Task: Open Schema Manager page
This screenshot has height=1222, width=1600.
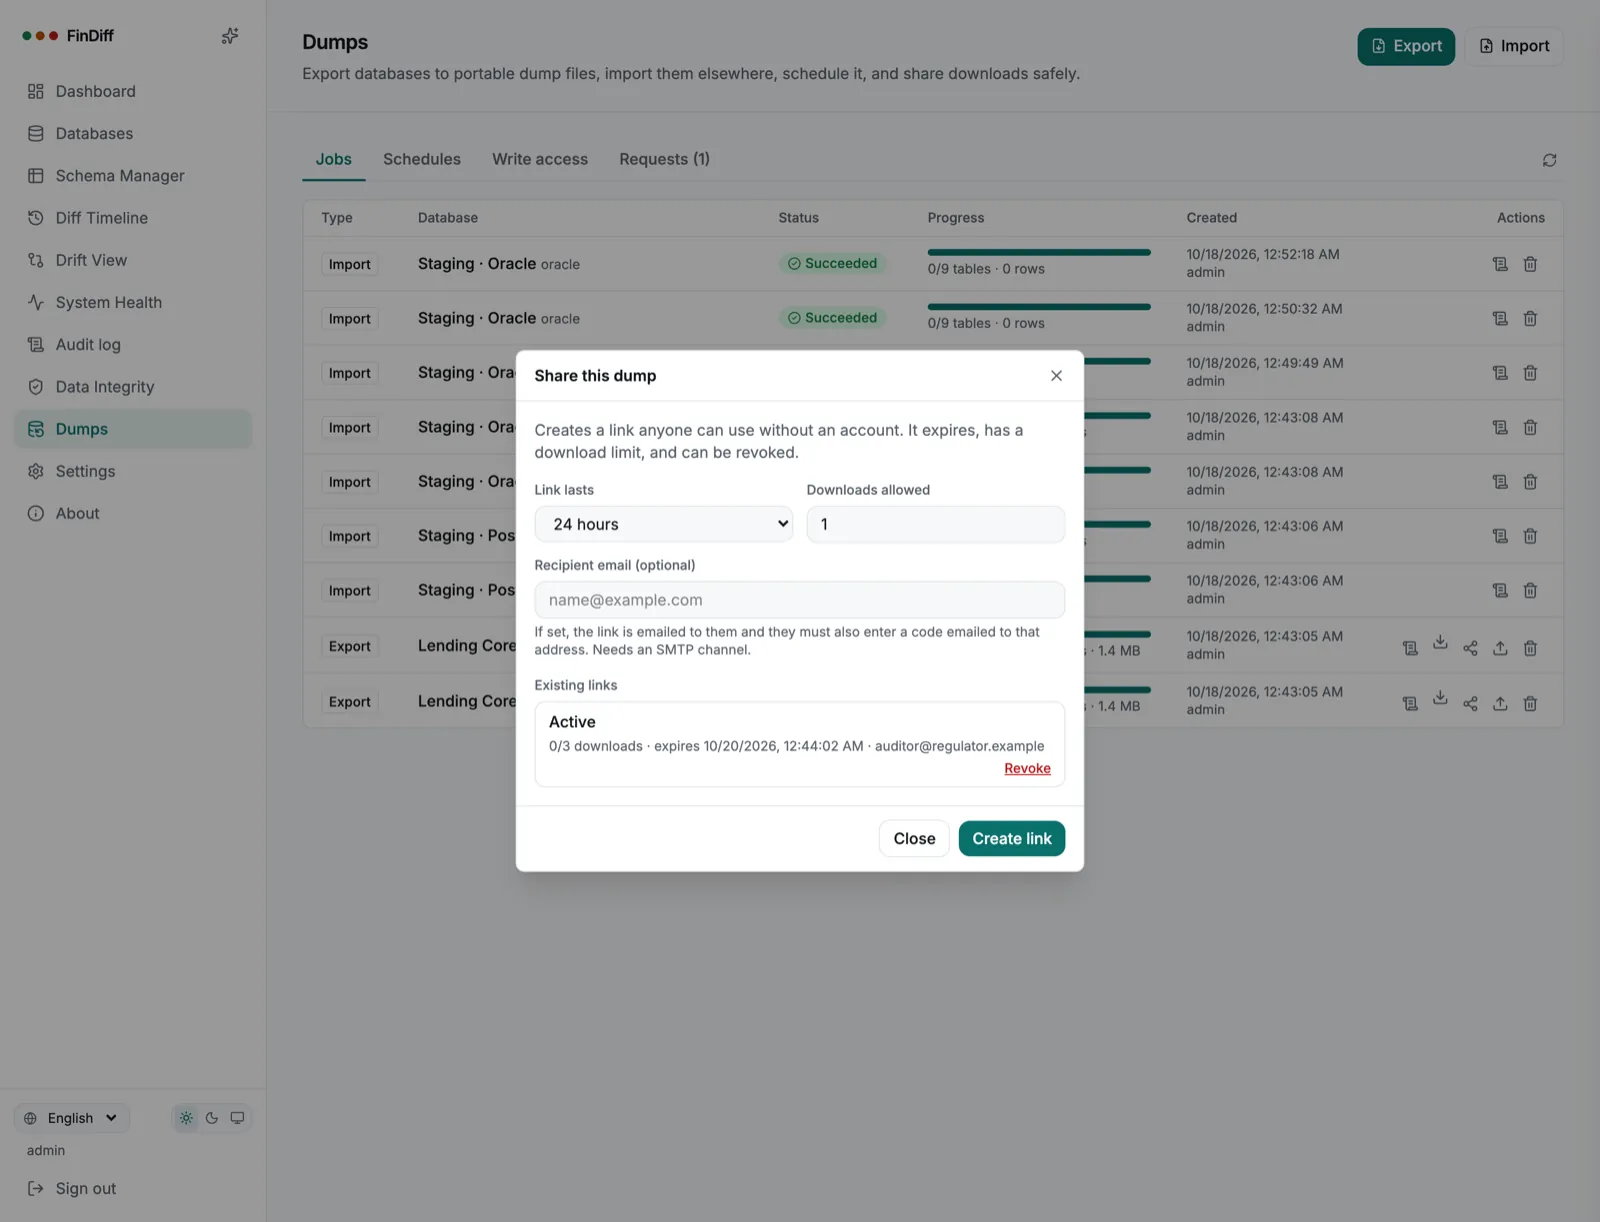Action: (x=133, y=176)
